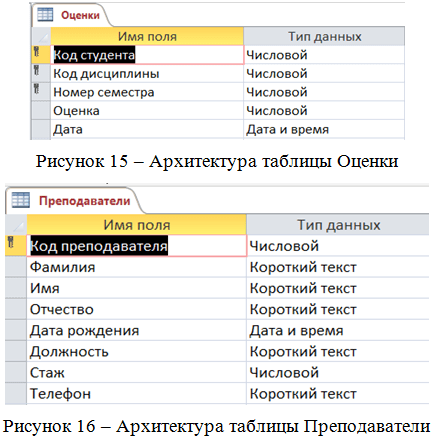Viewport: 438px width, 439px height.
Task: Open data type for Стаж field
Action: point(338,373)
